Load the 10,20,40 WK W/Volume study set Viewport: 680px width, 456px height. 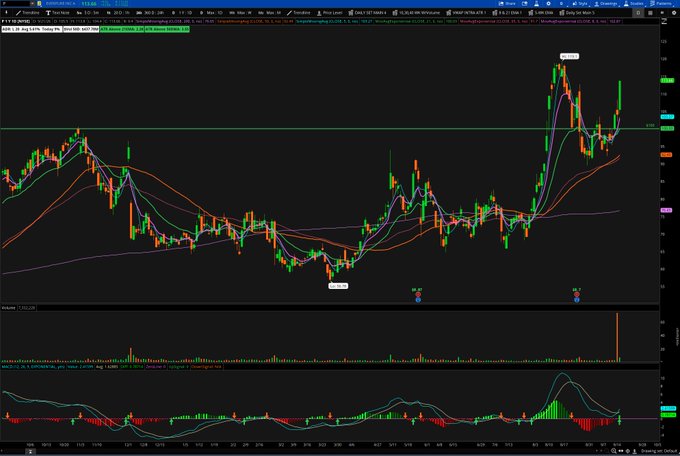tap(416, 13)
